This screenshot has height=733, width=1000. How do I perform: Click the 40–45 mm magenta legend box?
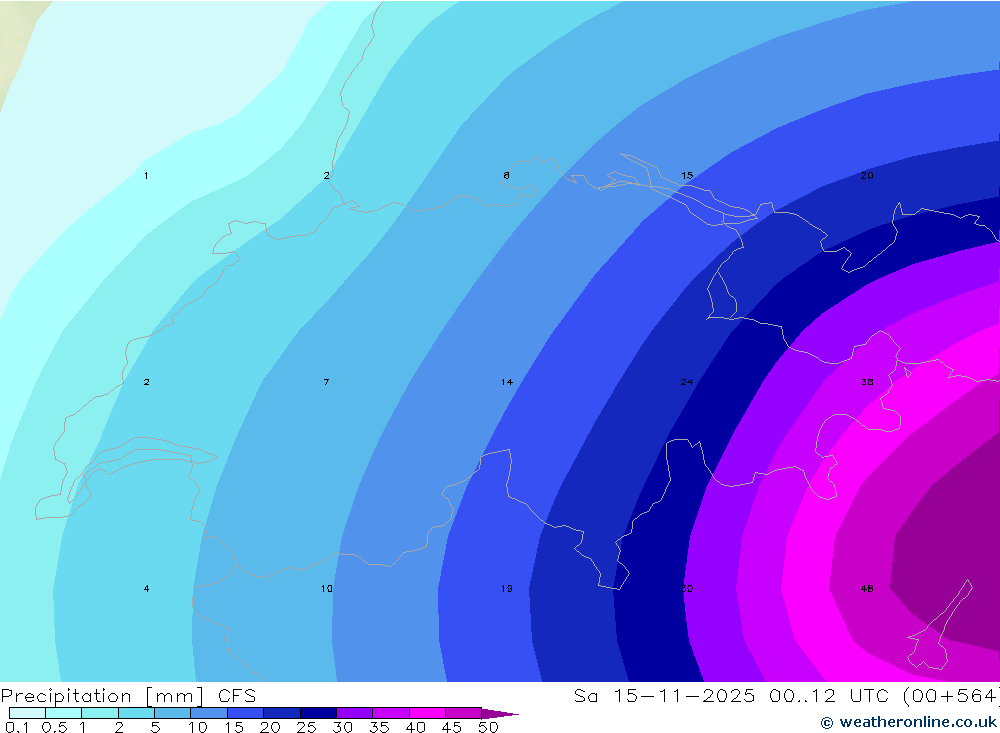tap(427, 713)
